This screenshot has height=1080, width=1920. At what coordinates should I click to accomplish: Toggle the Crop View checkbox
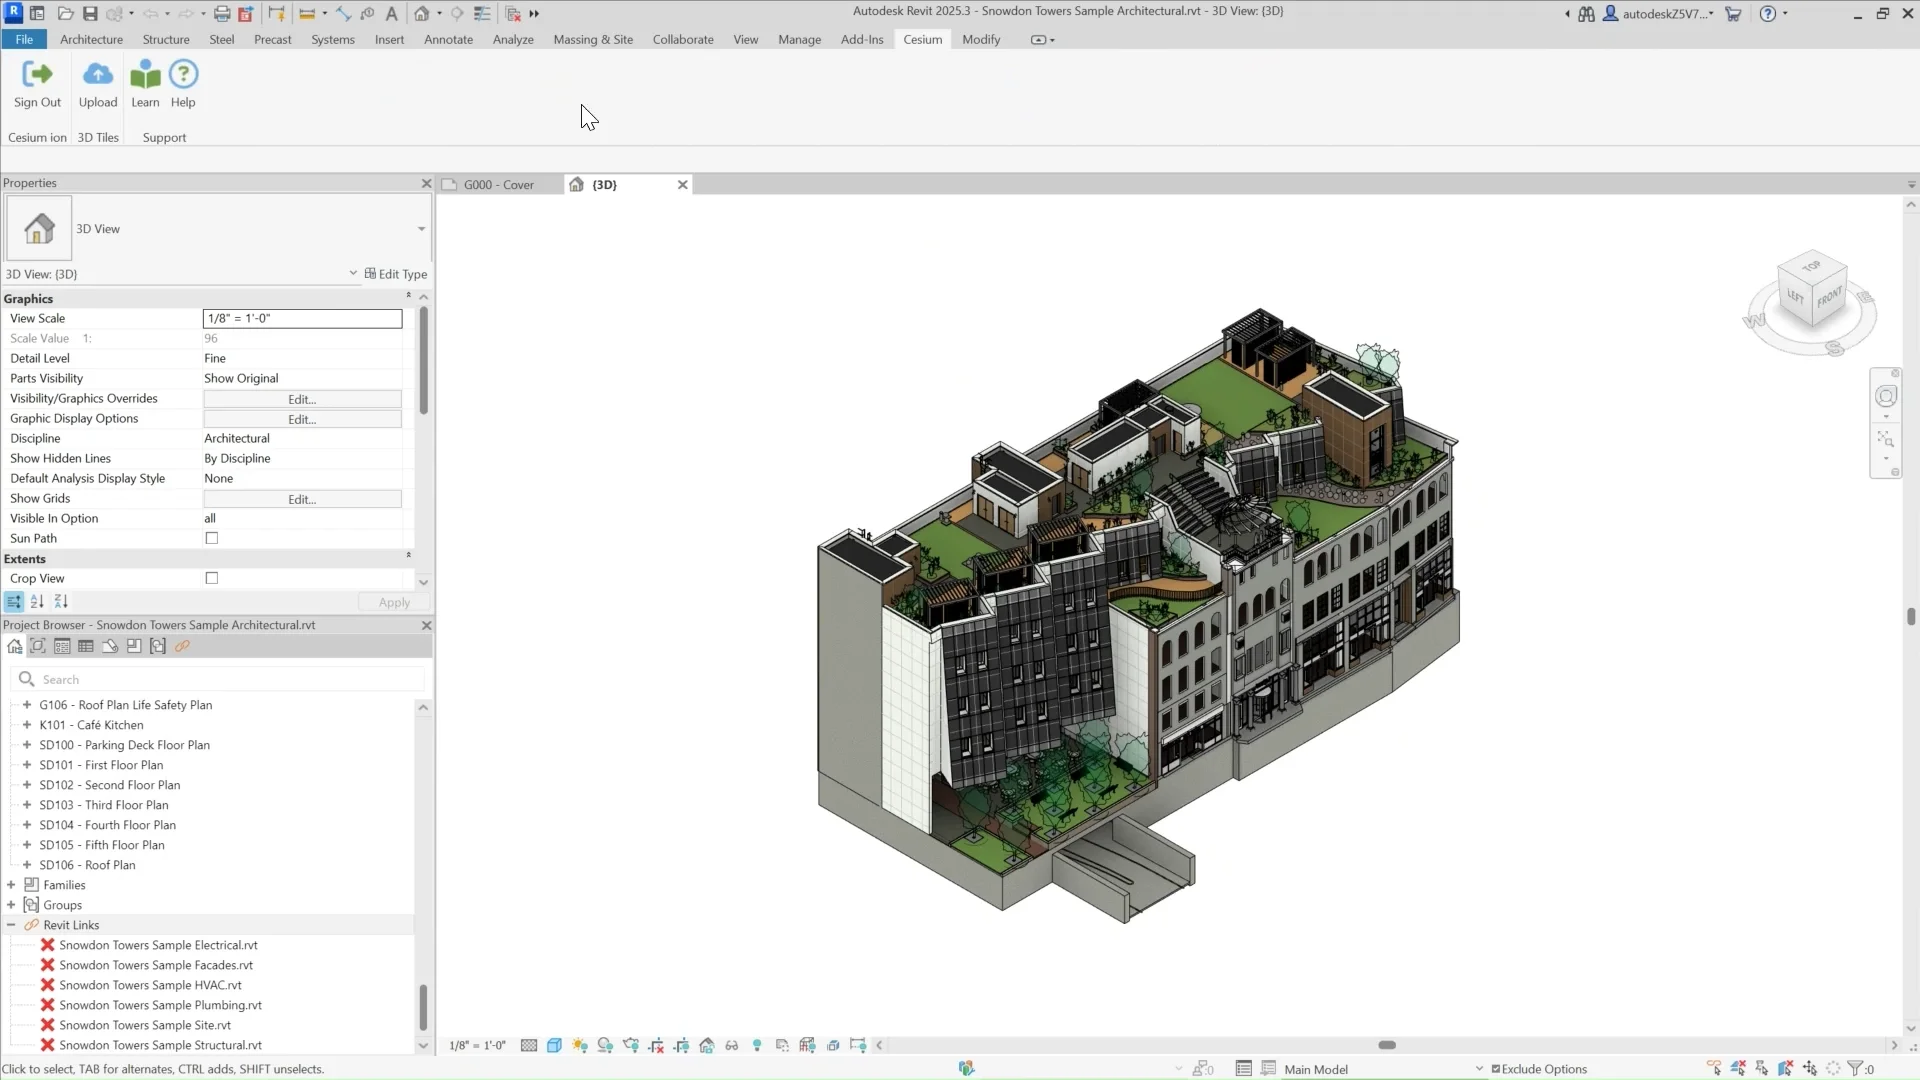pyautogui.click(x=212, y=578)
